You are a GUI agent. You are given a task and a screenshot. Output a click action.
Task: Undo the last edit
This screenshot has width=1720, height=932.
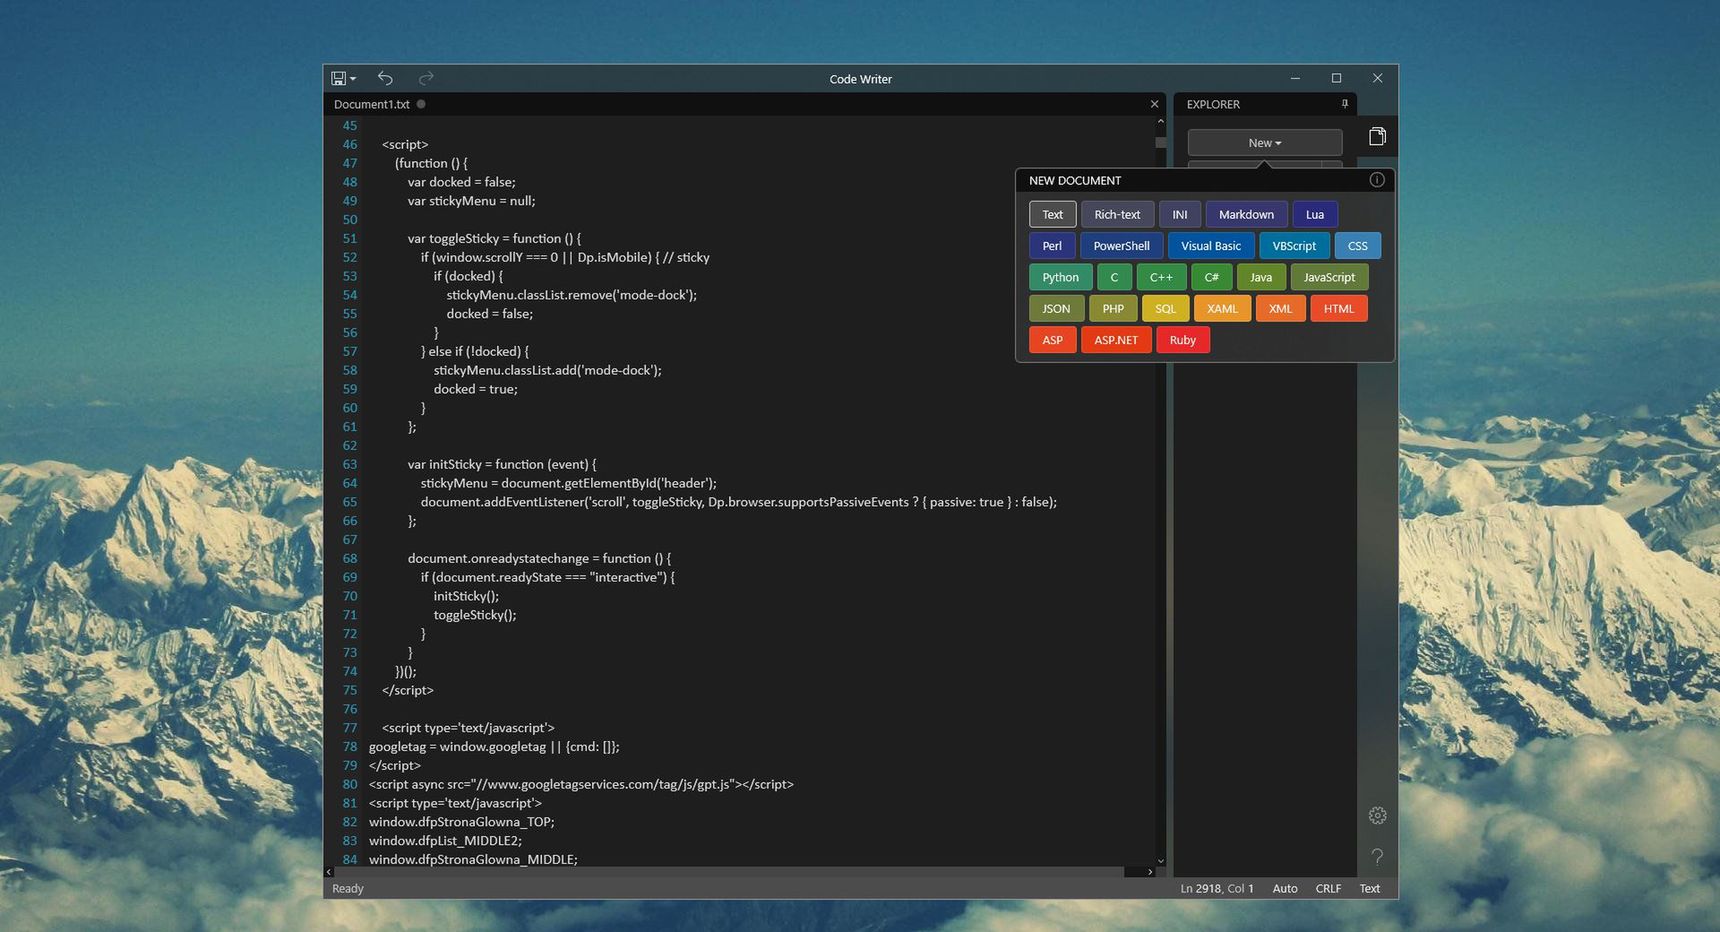pos(385,78)
